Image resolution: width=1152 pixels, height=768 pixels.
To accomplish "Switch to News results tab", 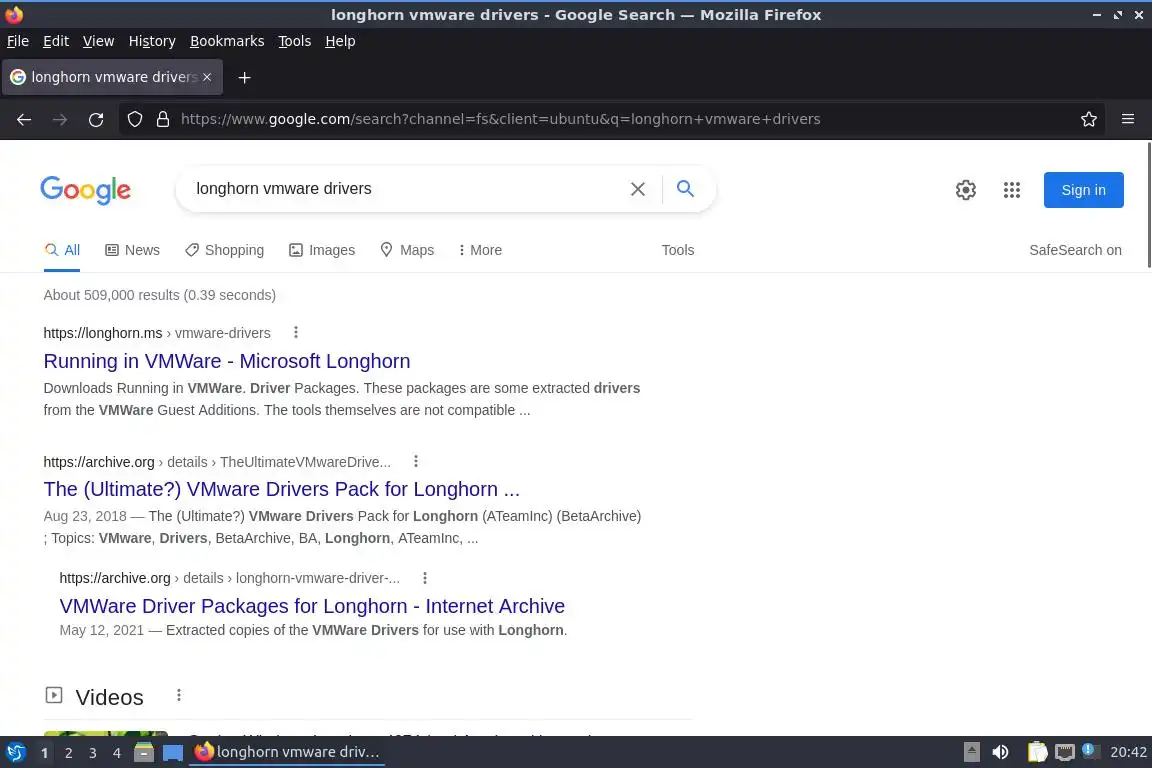I will tap(132, 250).
